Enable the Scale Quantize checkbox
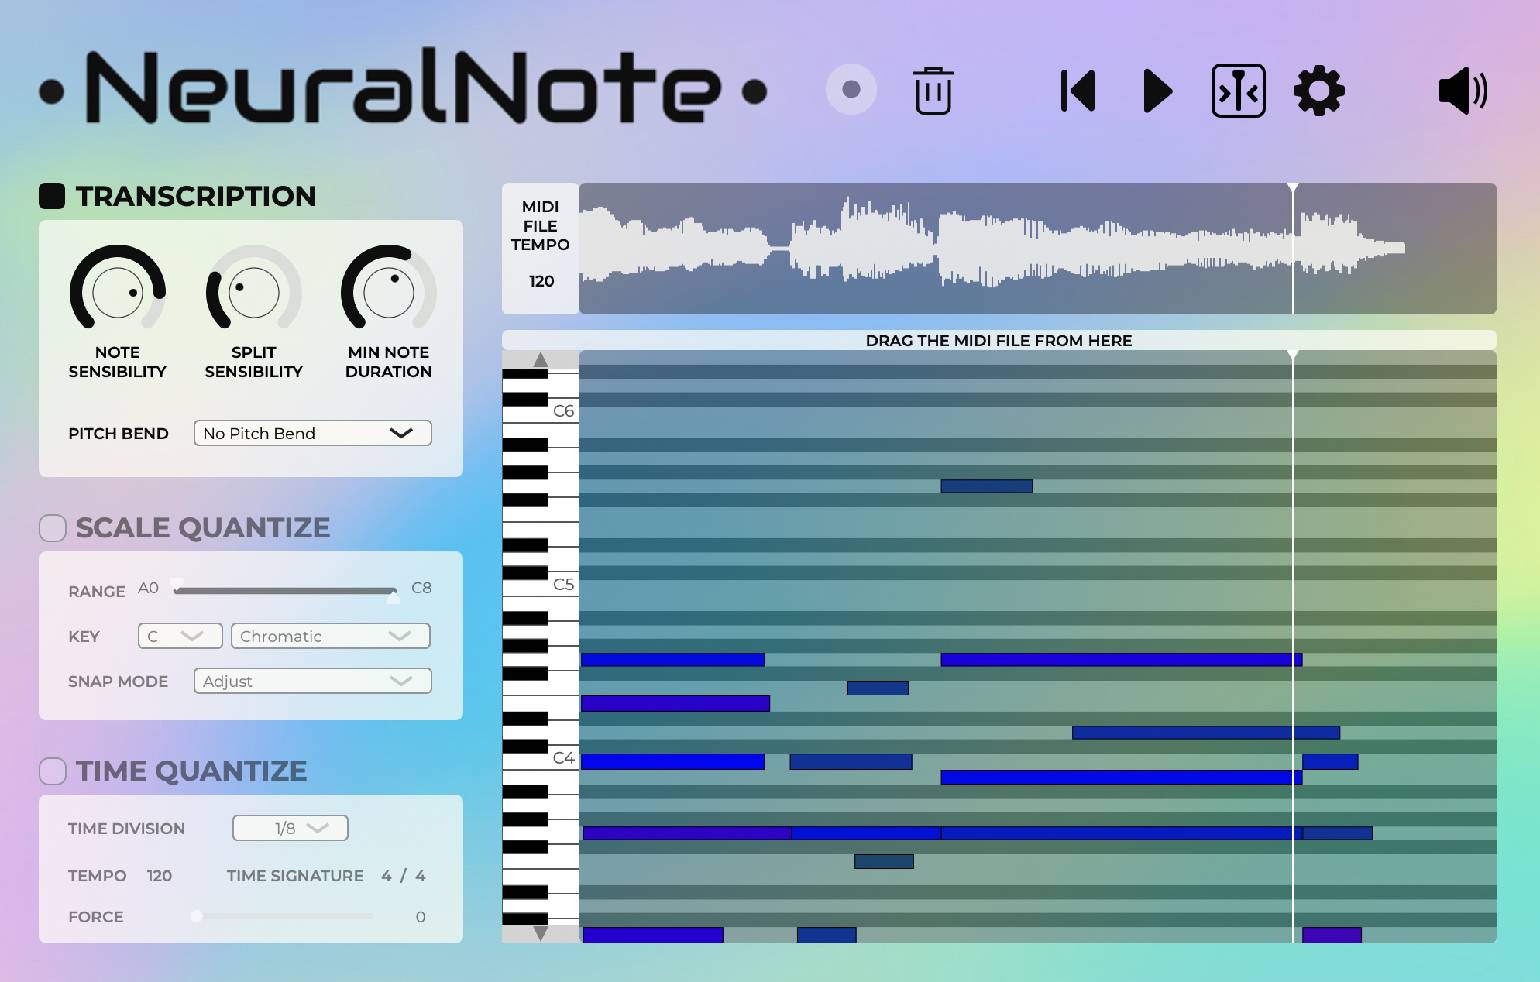Image resolution: width=1540 pixels, height=982 pixels. pyautogui.click(x=52, y=528)
